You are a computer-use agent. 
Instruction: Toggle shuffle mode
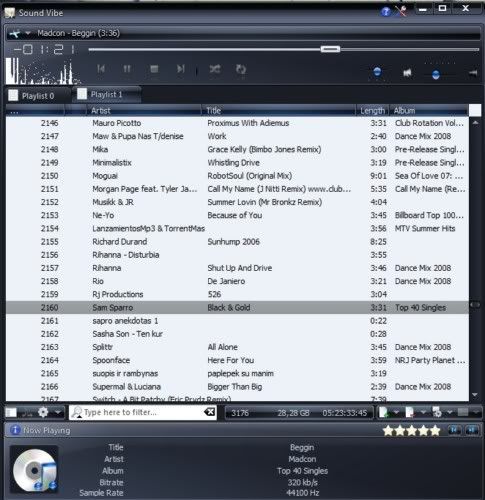[x=215, y=69]
